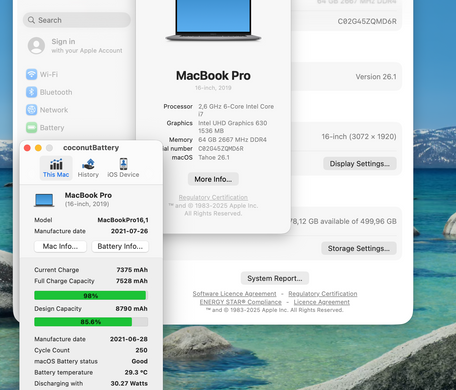This screenshot has width=456, height=390.
Task: Close the coconutBattery window
Action: pyautogui.click(x=27, y=148)
